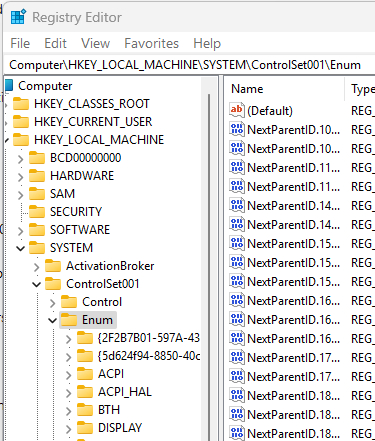Collapse the Enum key
The height and width of the screenshot is (441, 375).
pyautogui.click(x=53, y=320)
